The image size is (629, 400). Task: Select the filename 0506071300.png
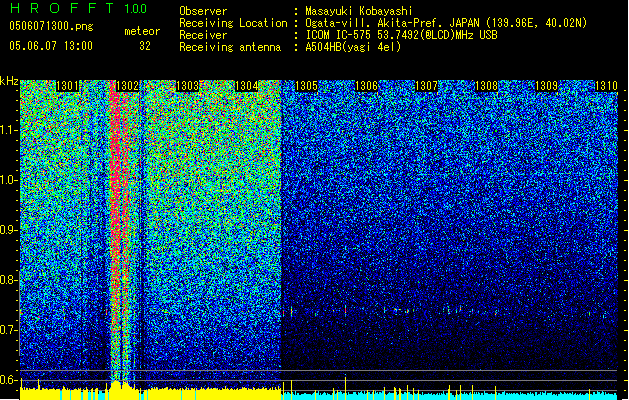coord(51,26)
